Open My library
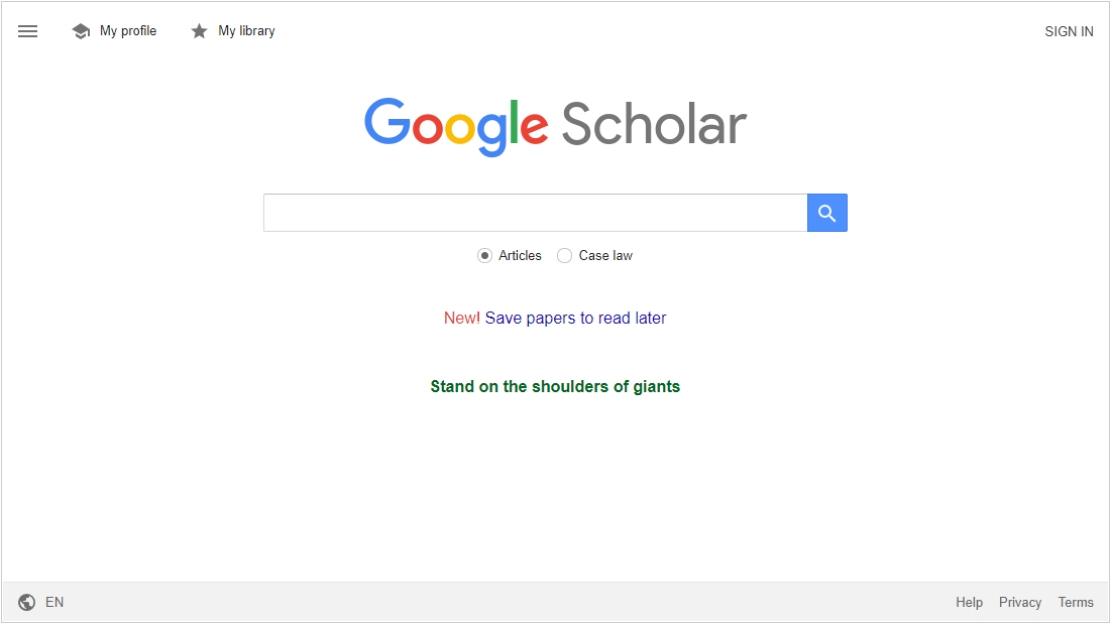1110x623 pixels. click(246, 31)
